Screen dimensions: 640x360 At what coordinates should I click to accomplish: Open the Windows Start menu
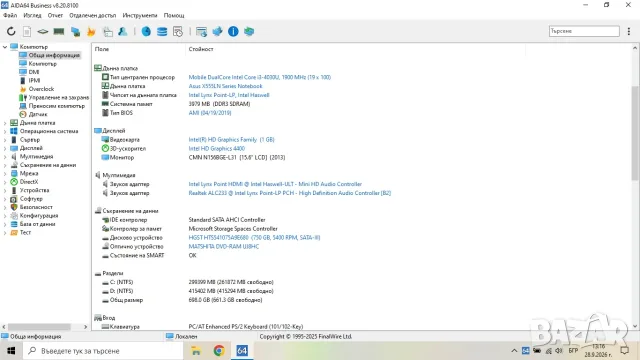[11, 351]
